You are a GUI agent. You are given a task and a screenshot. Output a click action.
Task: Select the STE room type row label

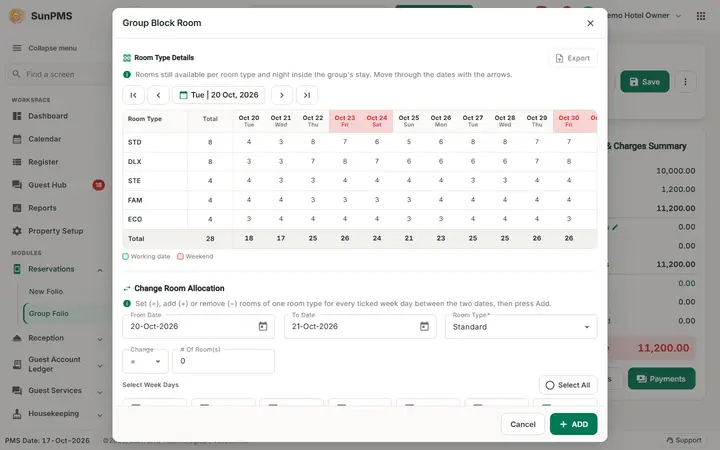(x=134, y=181)
